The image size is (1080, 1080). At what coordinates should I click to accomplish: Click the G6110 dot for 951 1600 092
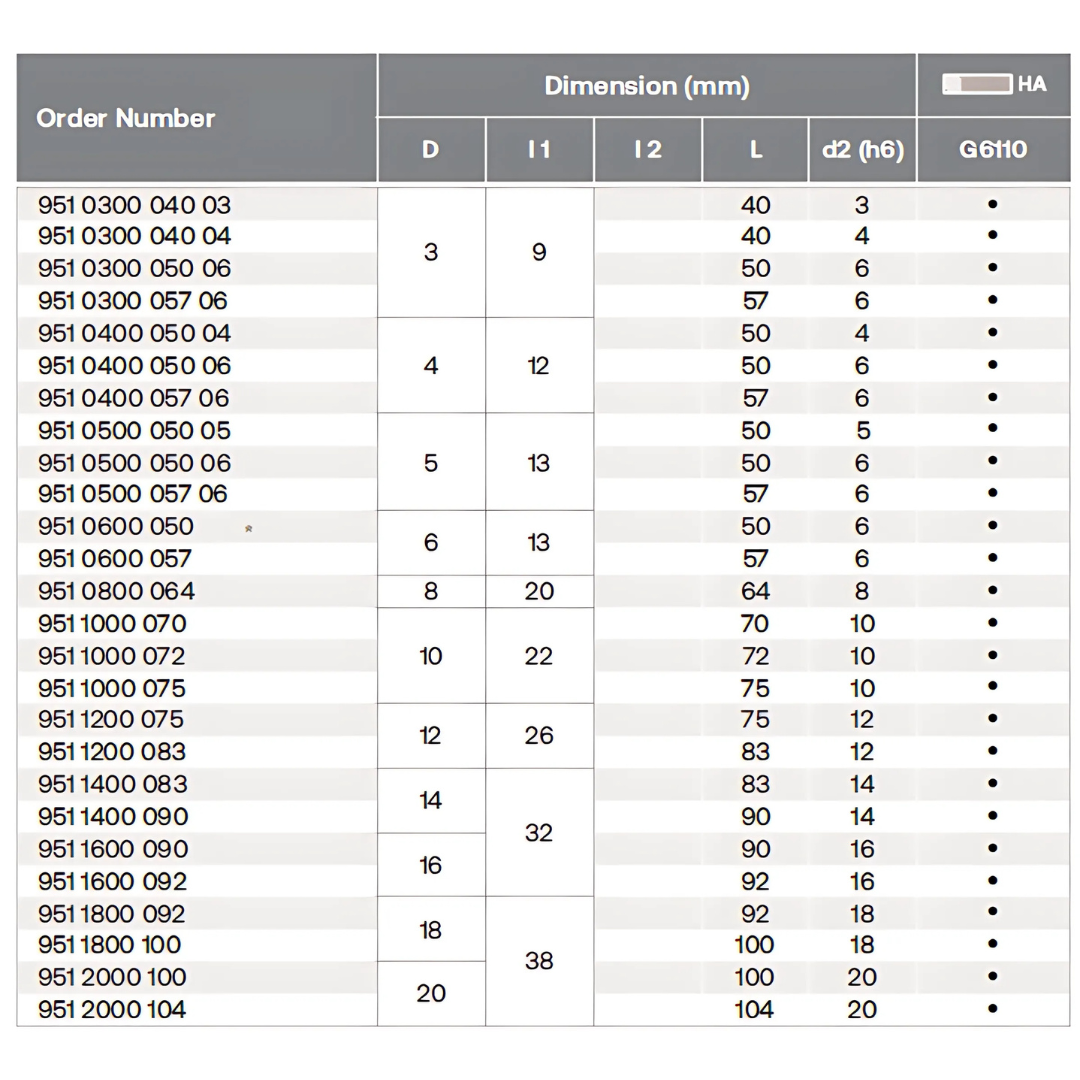point(992,881)
